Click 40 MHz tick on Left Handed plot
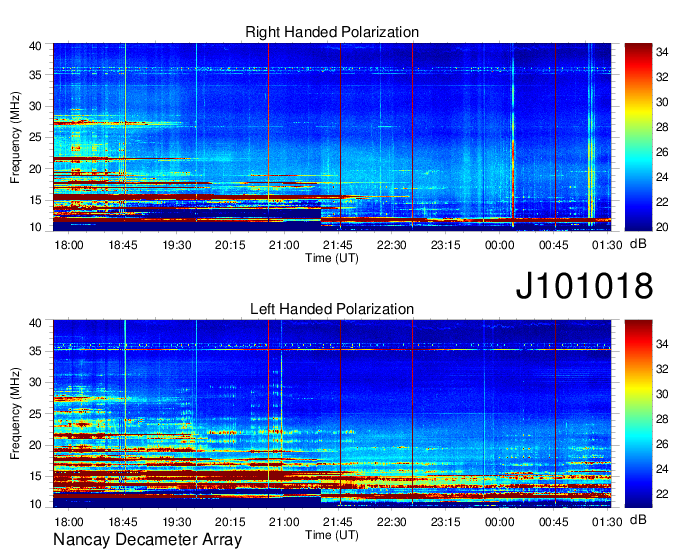 35,323
